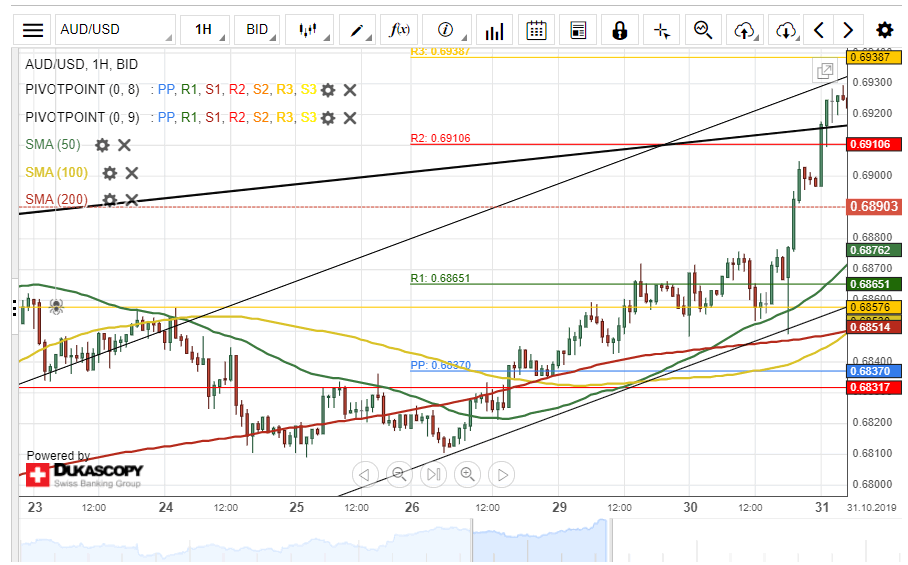Zoom in using chart overlay magnifier plus
Image resolution: width=908 pixels, height=565 pixels.
[x=467, y=474]
